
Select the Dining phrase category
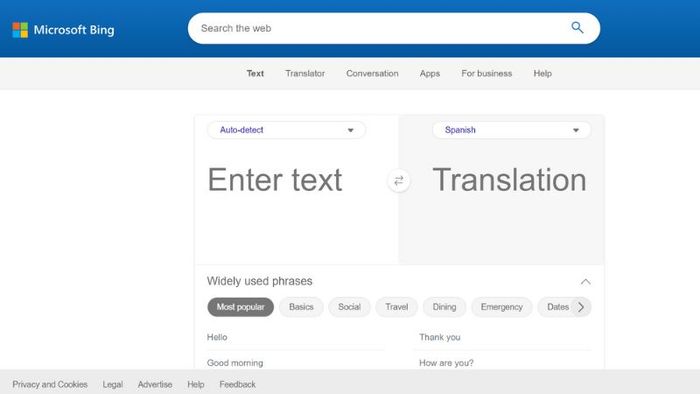point(444,307)
